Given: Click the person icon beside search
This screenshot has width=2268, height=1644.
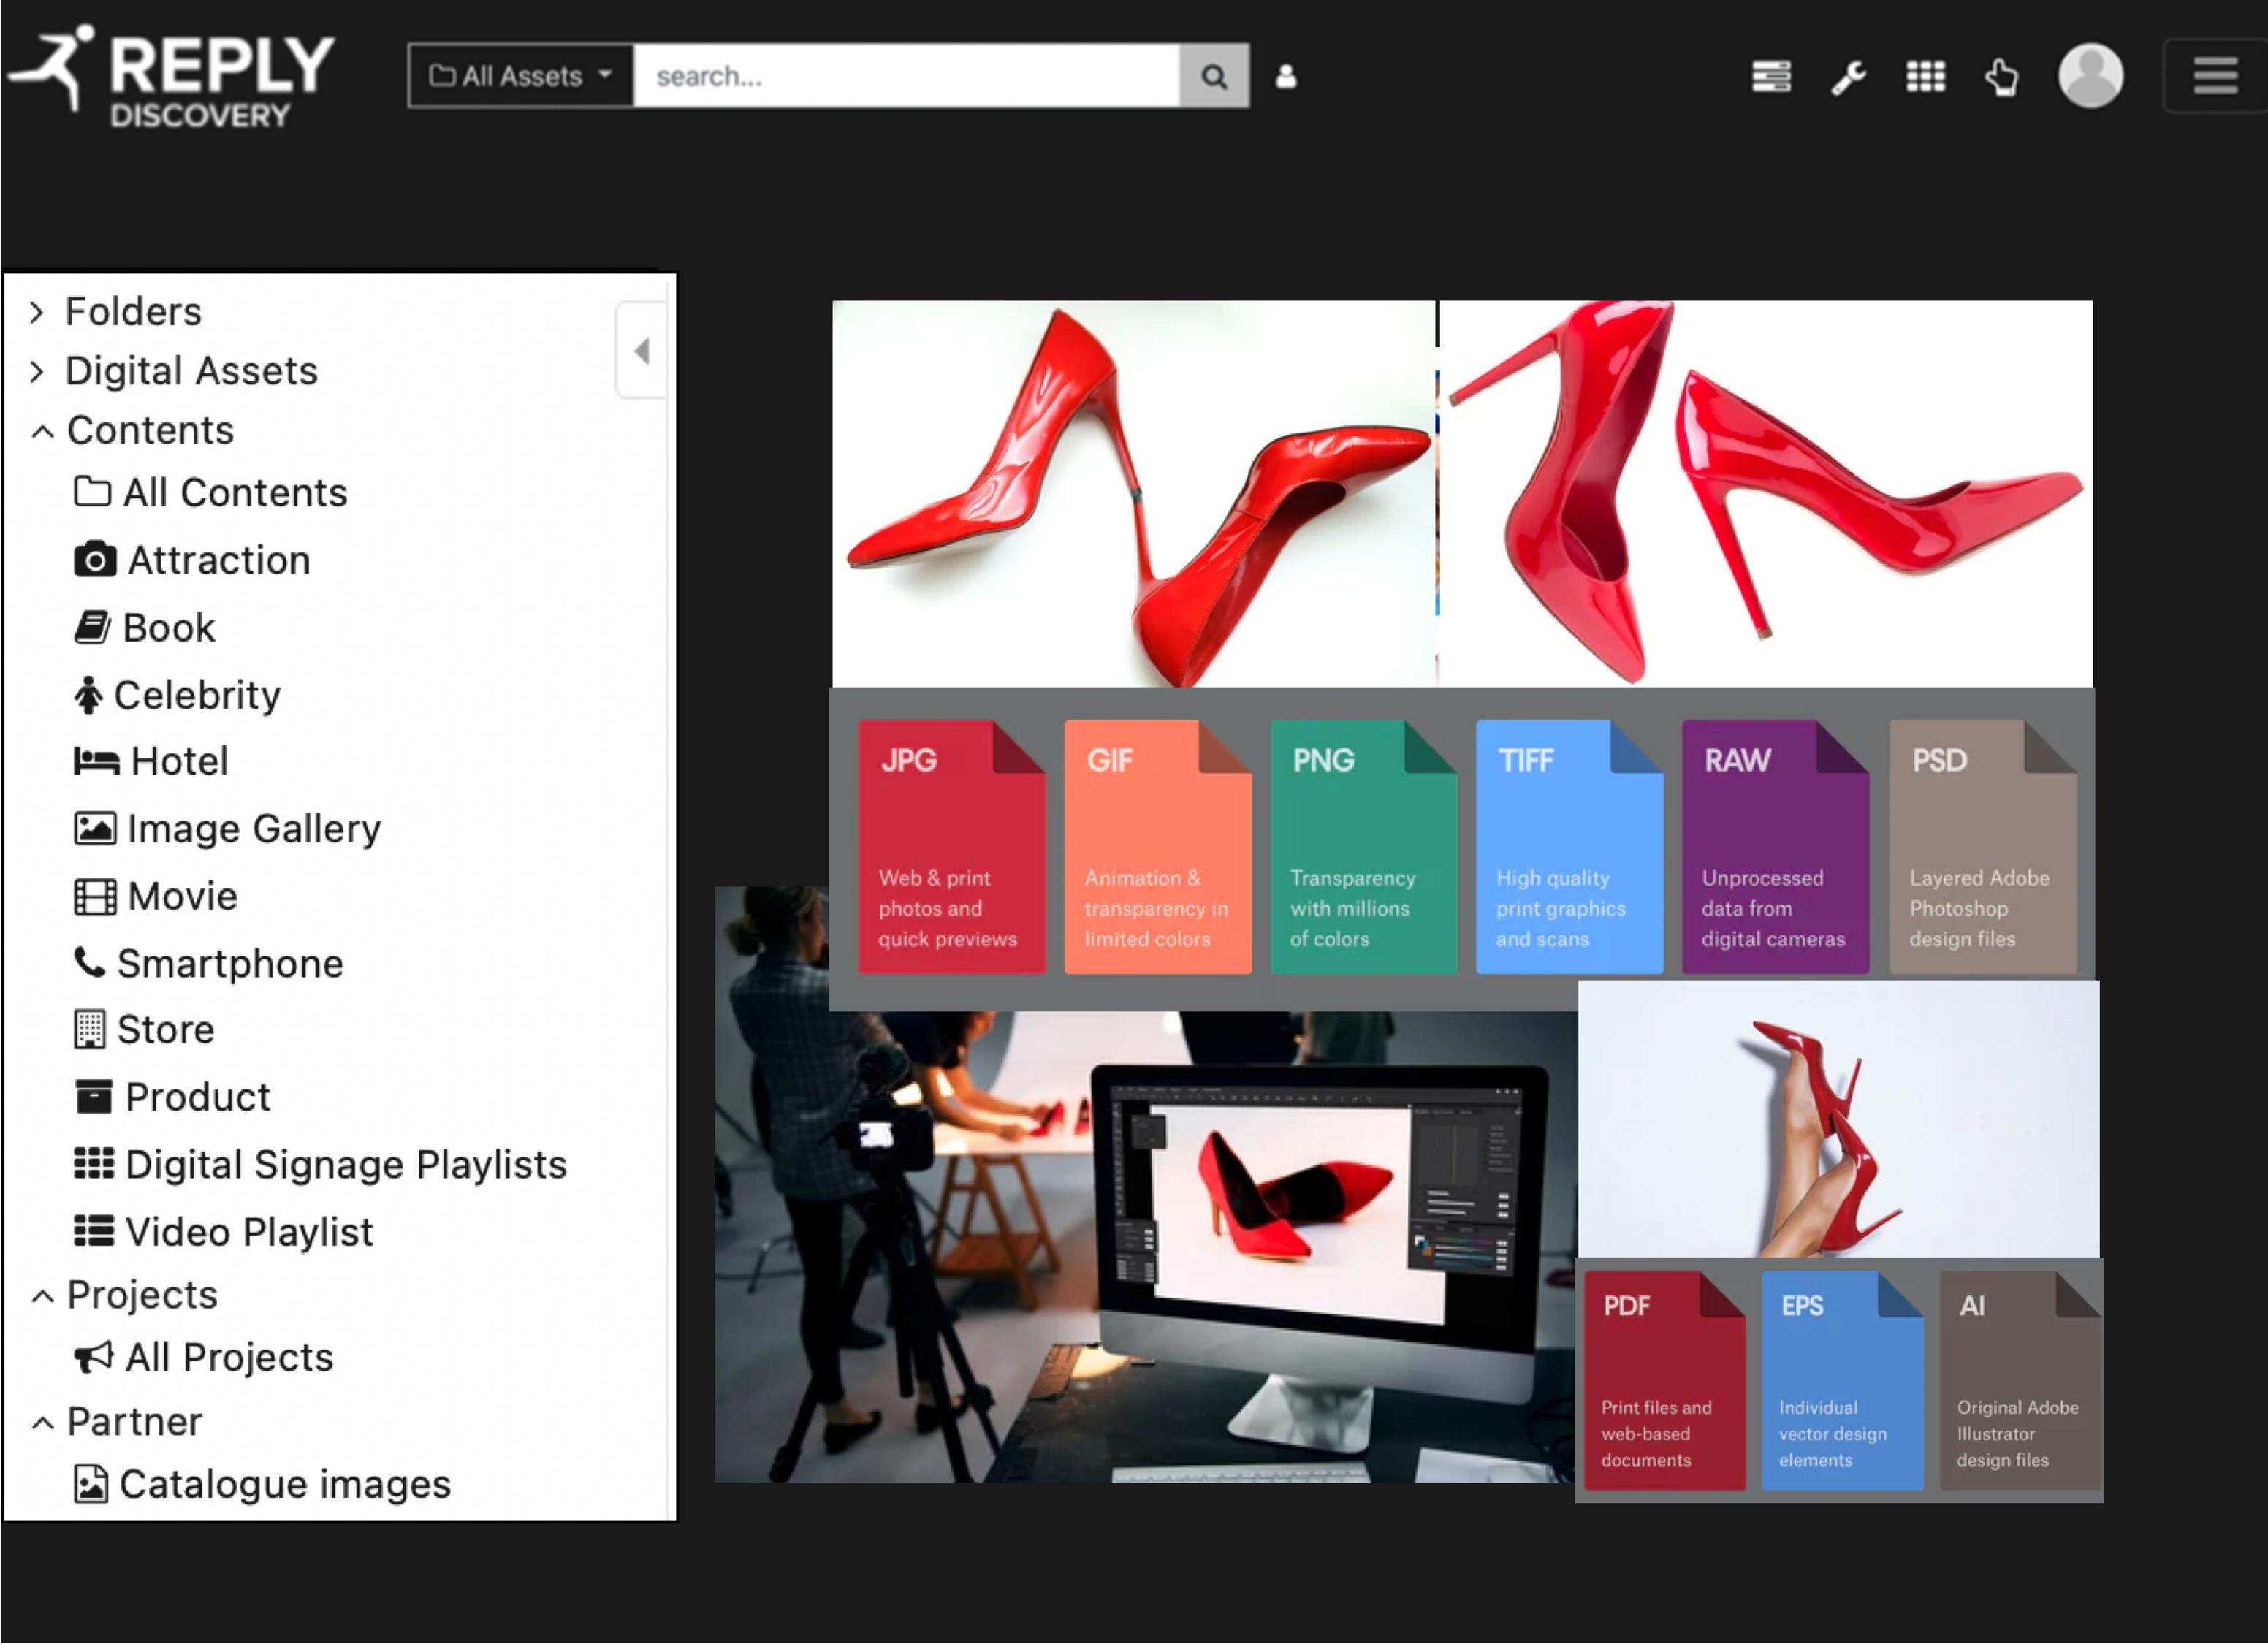Looking at the screenshot, I should (x=1286, y=76).
